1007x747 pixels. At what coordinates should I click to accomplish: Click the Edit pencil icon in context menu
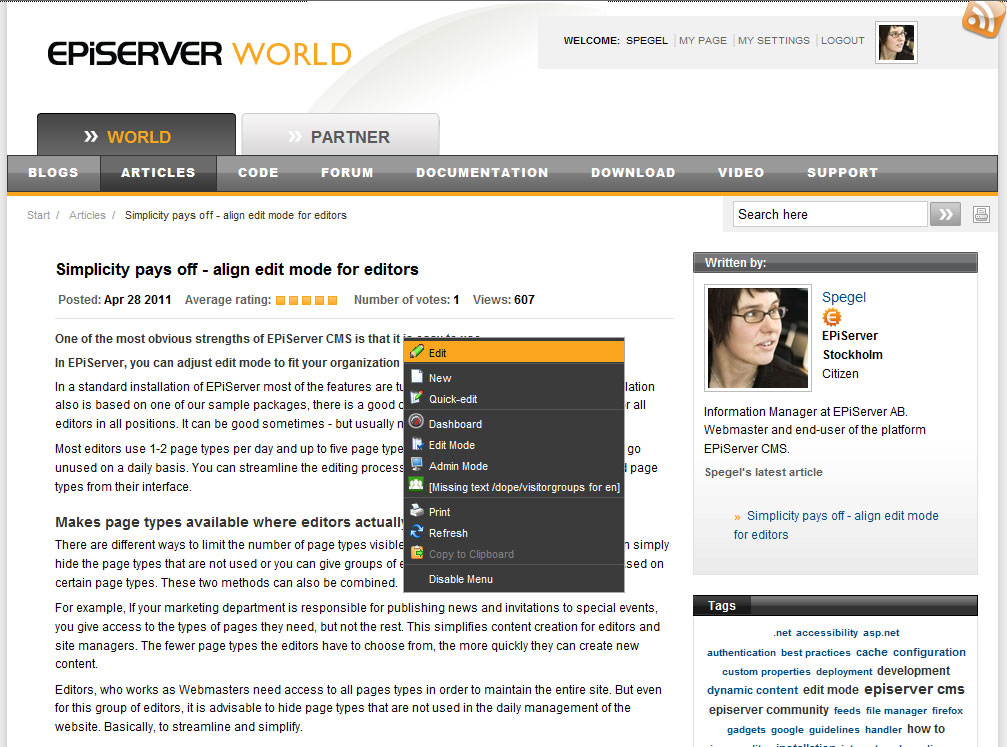pos(417,352)
